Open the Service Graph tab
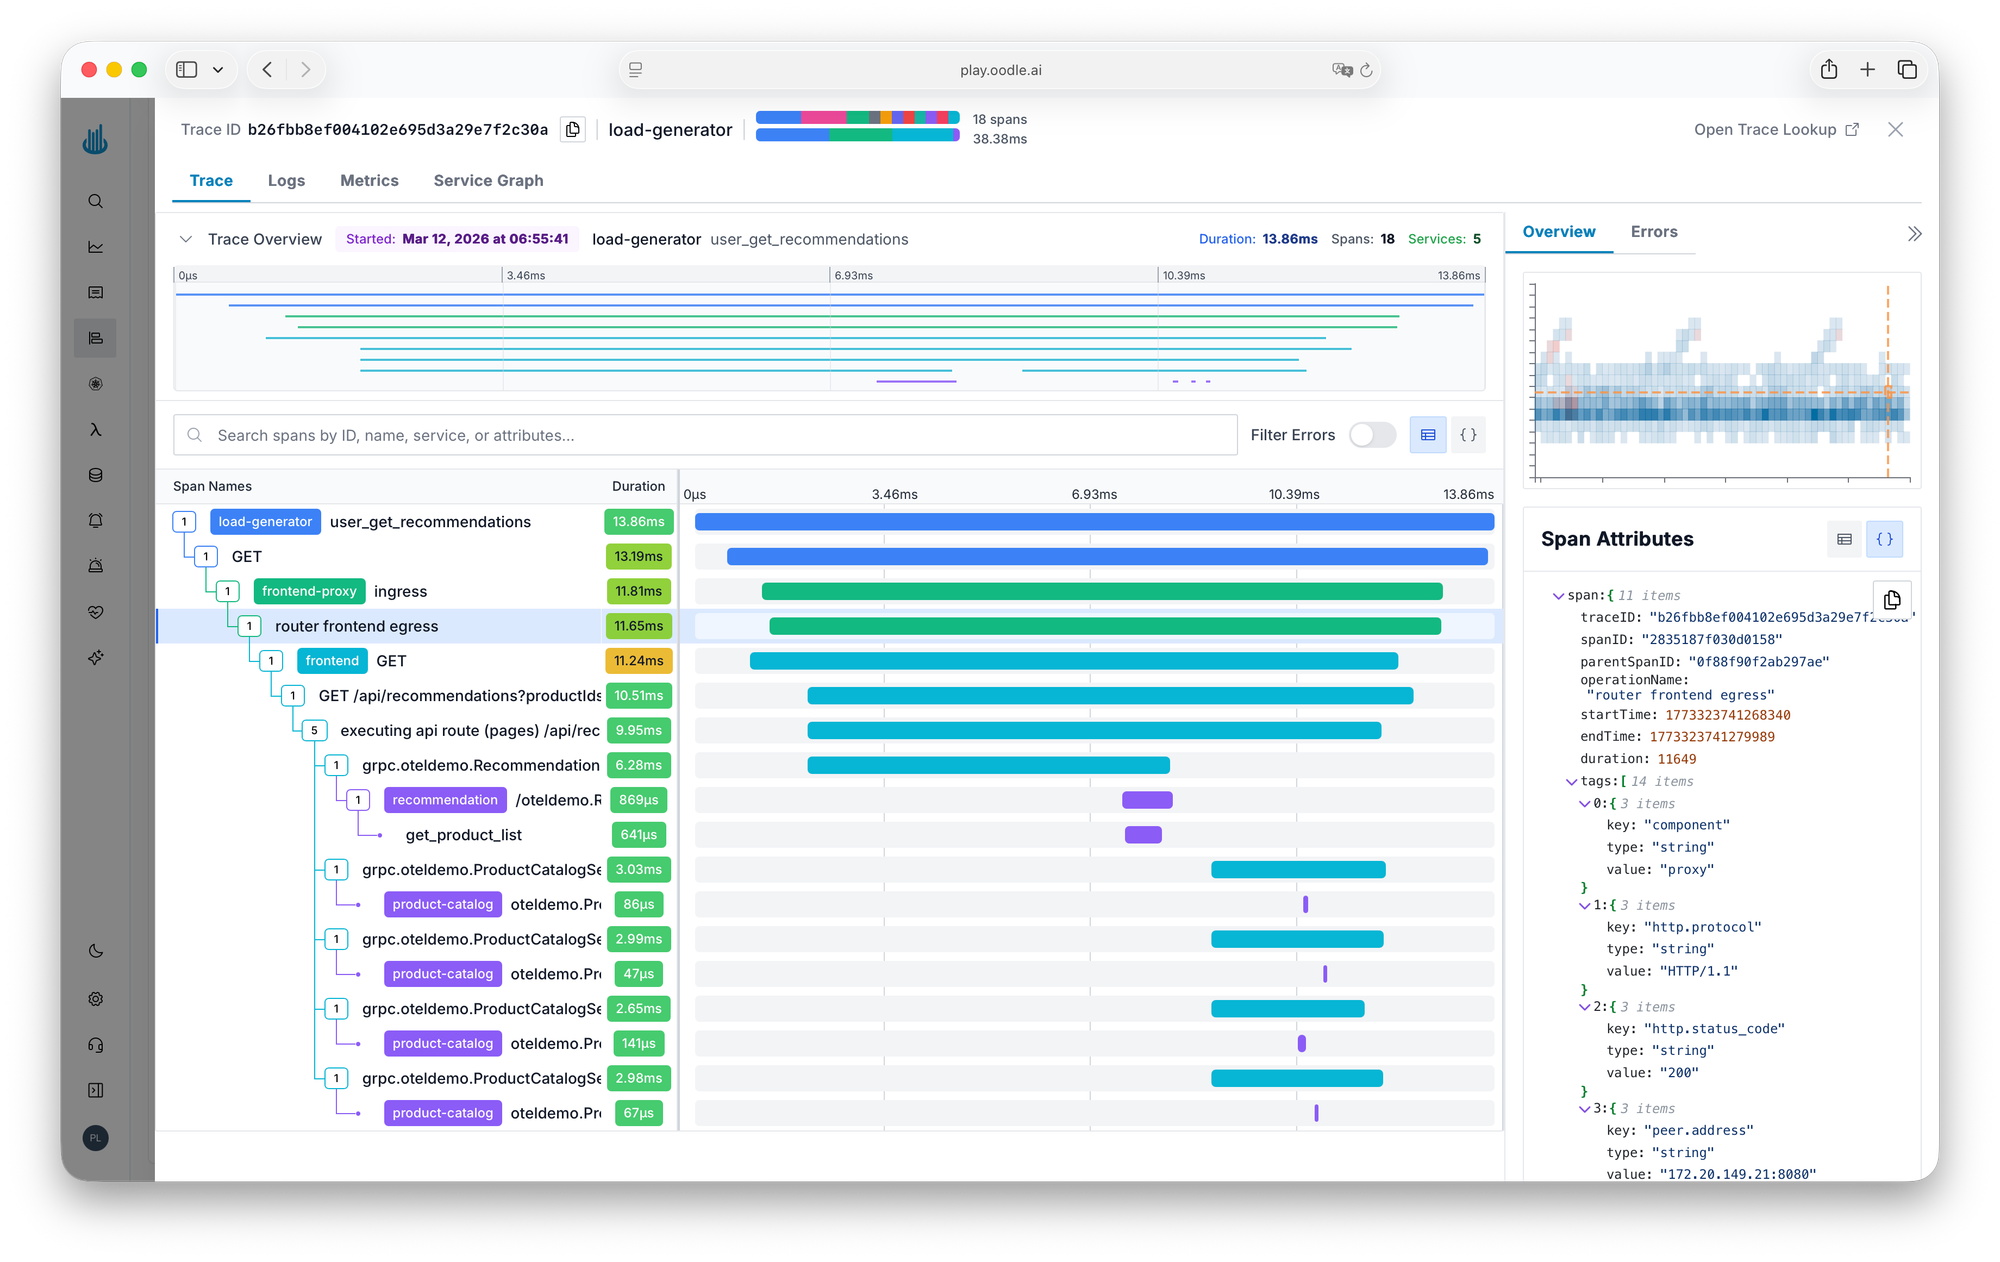This screenshot has width=2000, height=1262. point(488,181)
